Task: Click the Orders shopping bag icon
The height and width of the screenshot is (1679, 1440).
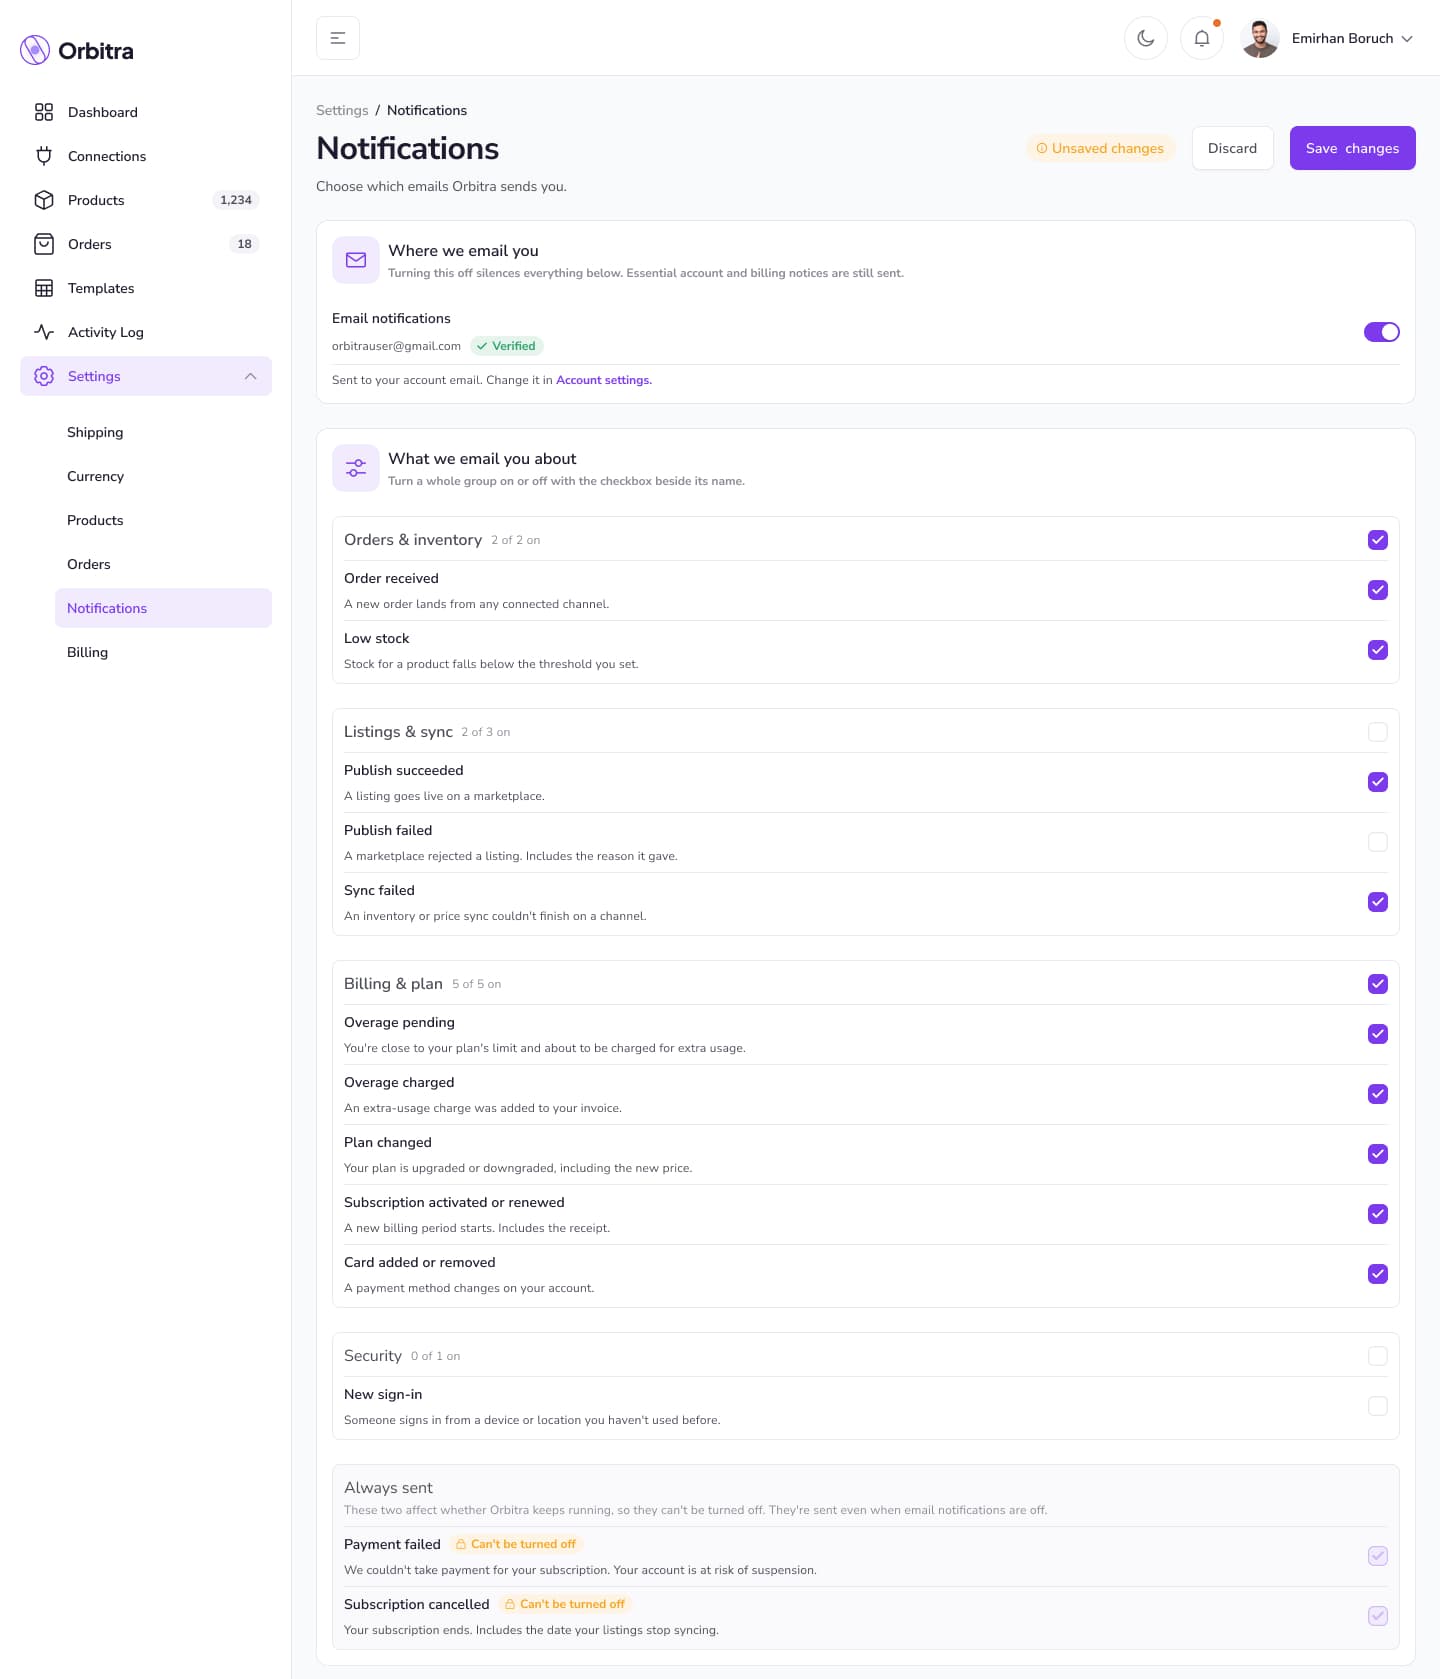Action: (44, 244)
